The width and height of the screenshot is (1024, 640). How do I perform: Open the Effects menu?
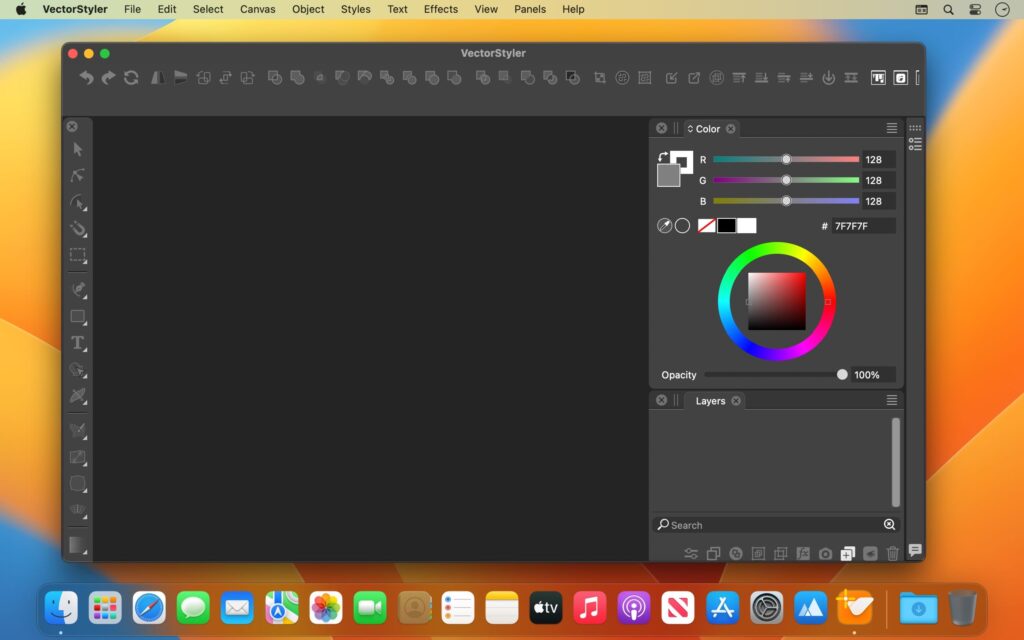[440, 9]
